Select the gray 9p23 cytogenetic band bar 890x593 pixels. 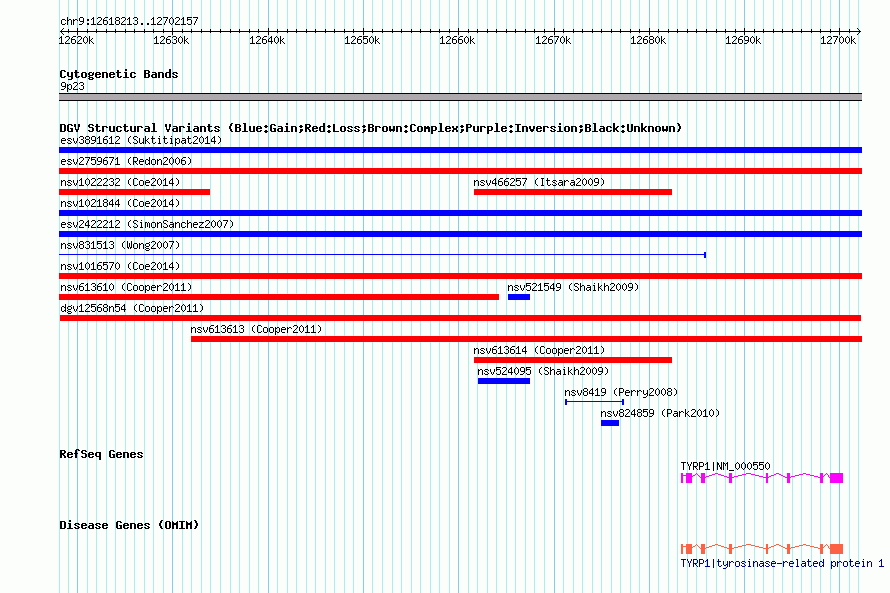[x=460, y=97]
